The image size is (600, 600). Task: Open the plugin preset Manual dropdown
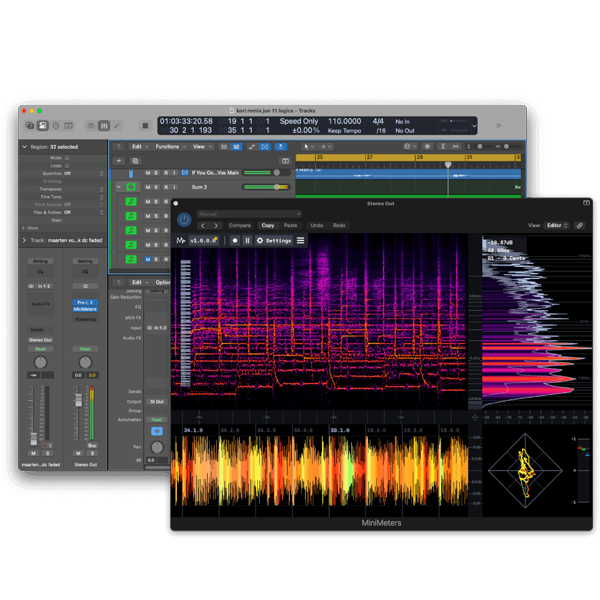[x=249, y=214]
